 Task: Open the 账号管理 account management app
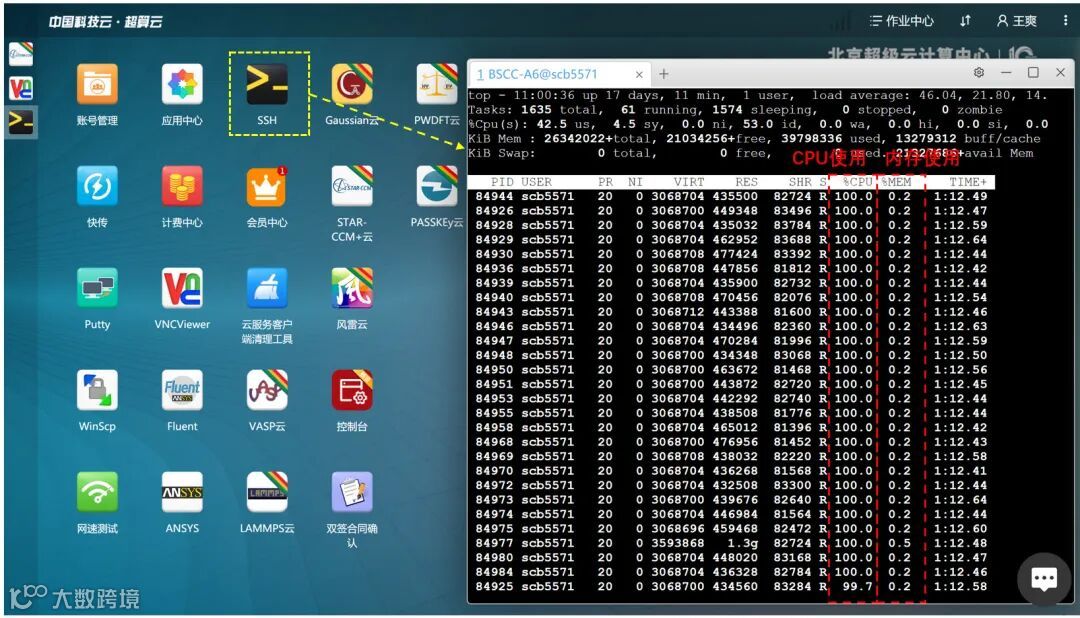[x=97, y=84]
